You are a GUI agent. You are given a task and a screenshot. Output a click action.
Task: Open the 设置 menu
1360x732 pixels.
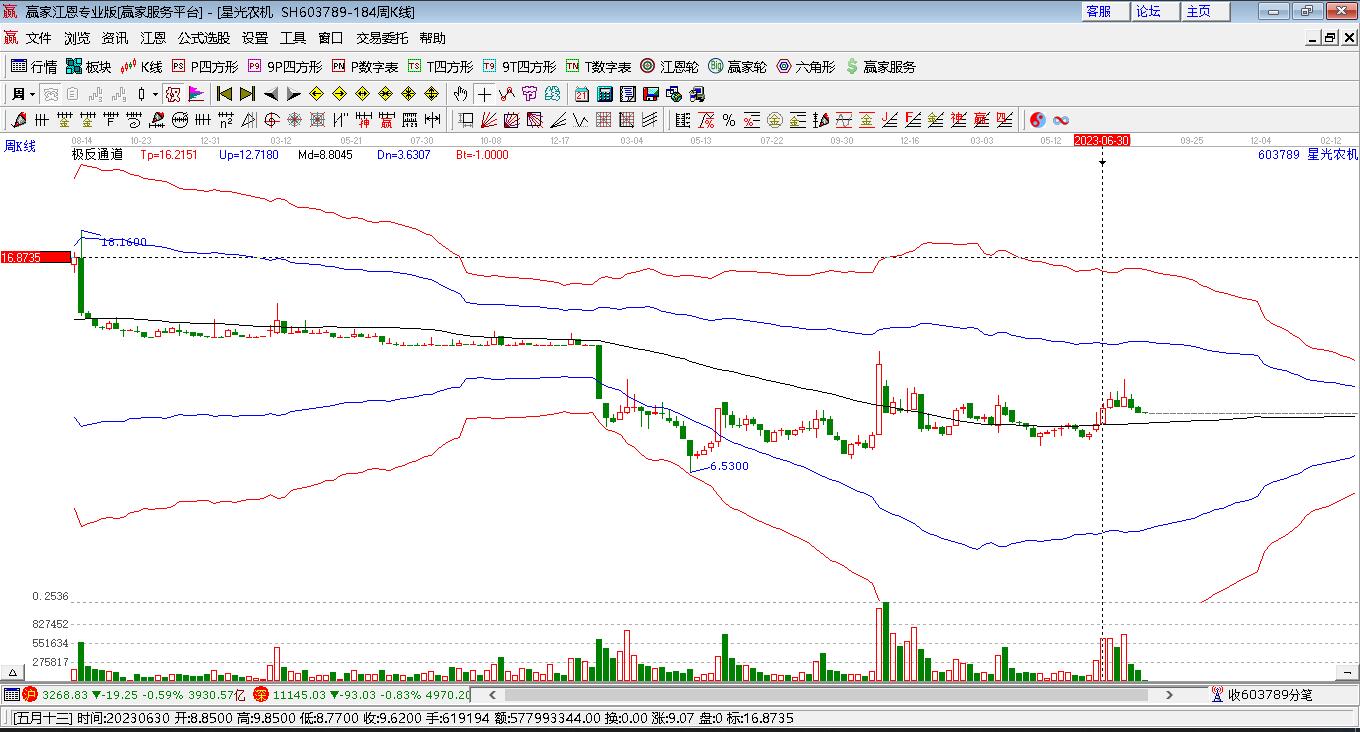click(255, 38)
